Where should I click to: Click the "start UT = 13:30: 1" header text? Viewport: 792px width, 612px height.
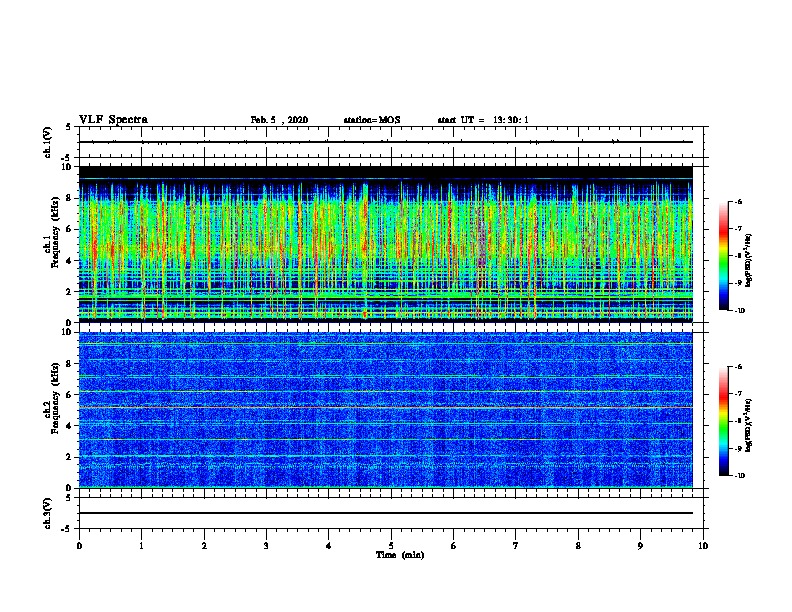pos(483,120)
